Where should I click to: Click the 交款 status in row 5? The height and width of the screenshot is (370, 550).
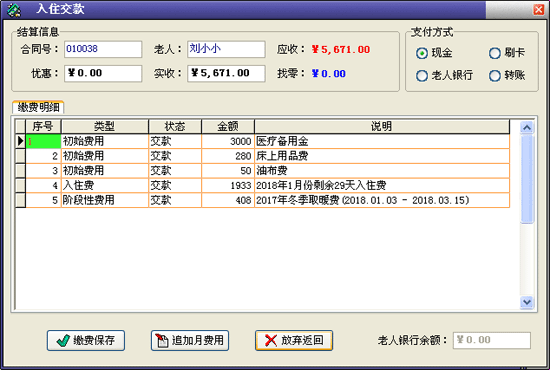tap(175, 200)
